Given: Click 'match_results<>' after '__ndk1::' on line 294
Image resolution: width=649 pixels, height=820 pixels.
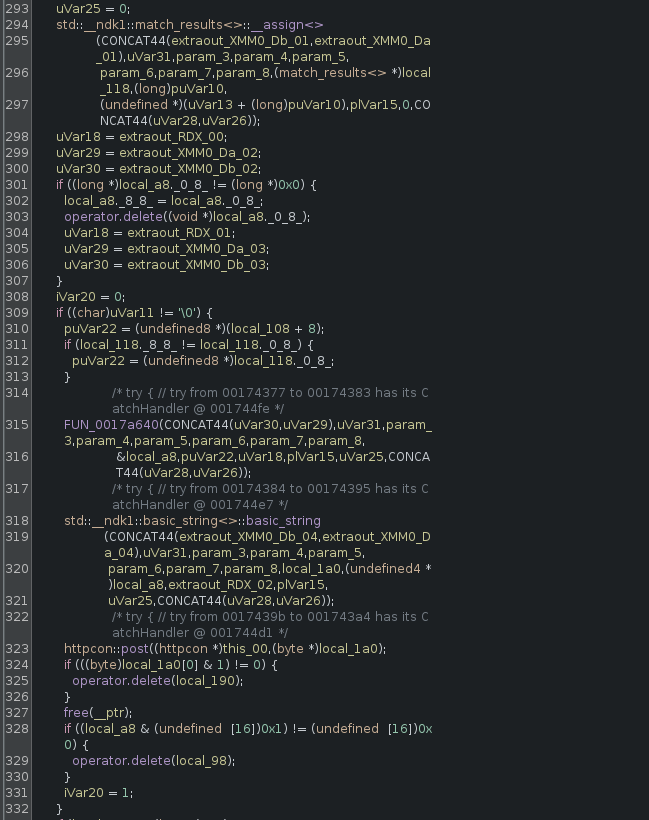Looking at the screenshot, I should pos(193,25).
